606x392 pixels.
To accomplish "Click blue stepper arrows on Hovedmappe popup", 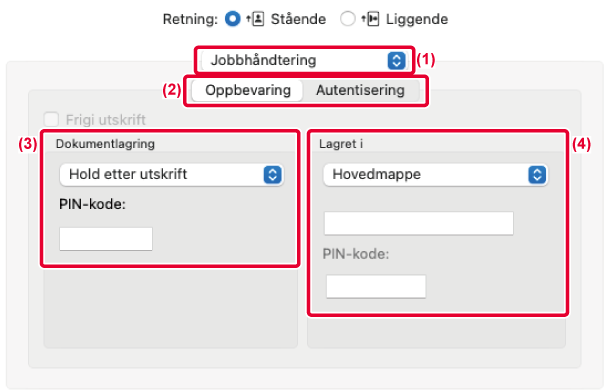I will (537, 174).
